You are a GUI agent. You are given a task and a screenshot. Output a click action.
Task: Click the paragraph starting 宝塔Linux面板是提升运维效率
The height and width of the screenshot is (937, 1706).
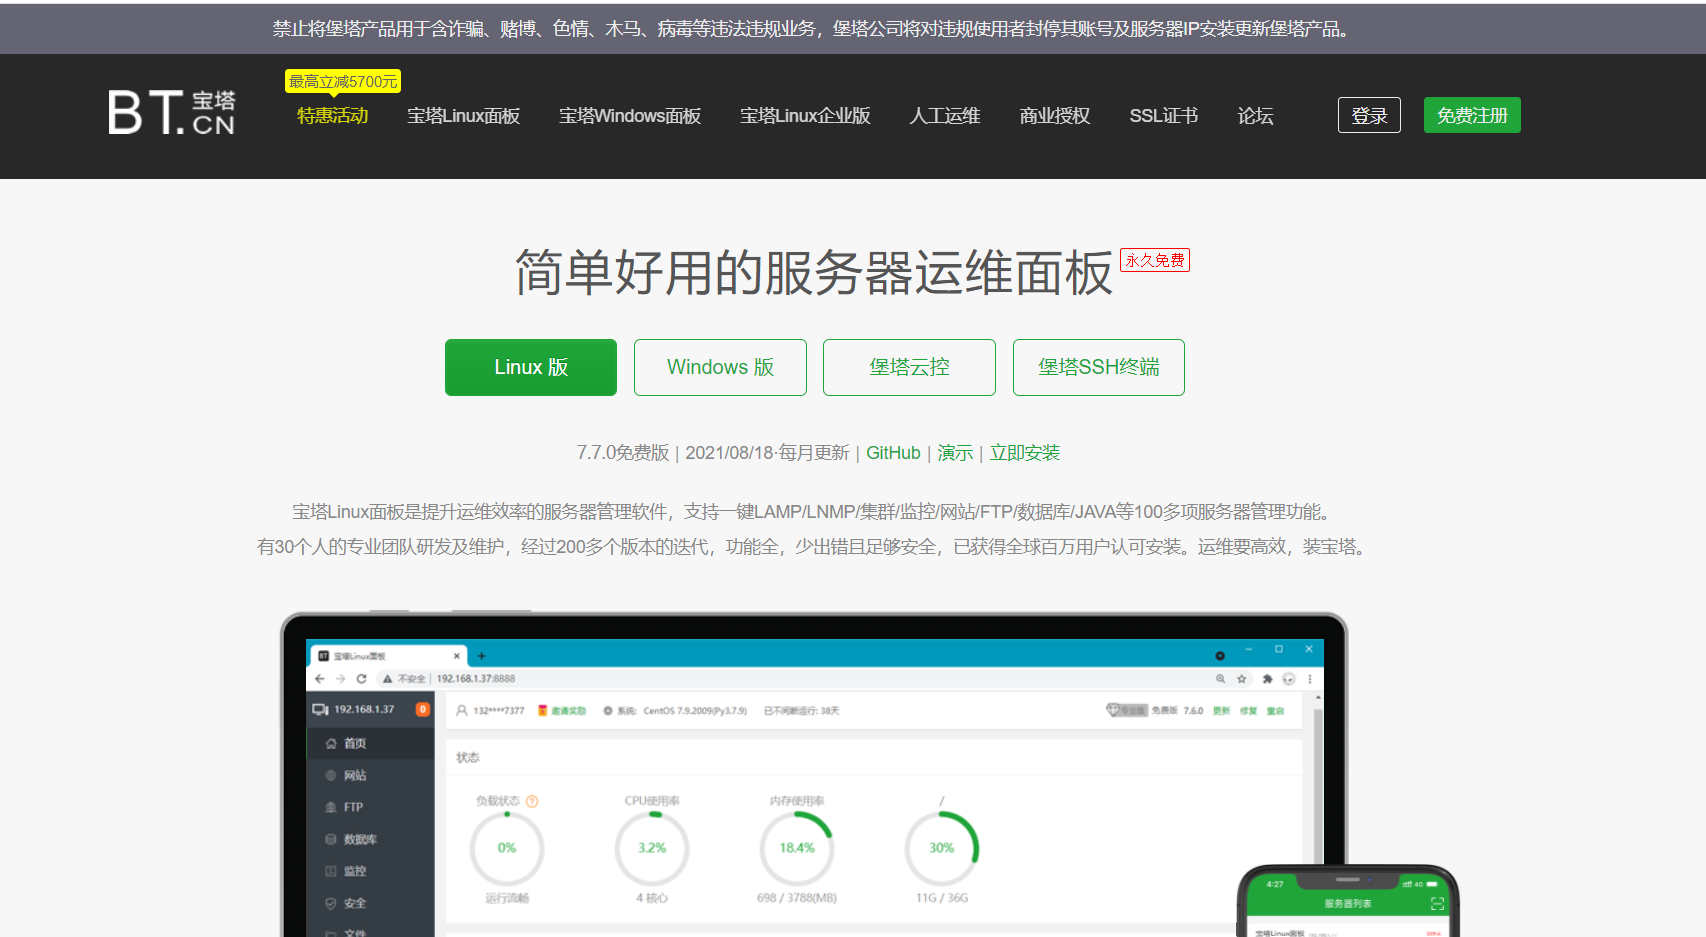(x=814, y=512)
